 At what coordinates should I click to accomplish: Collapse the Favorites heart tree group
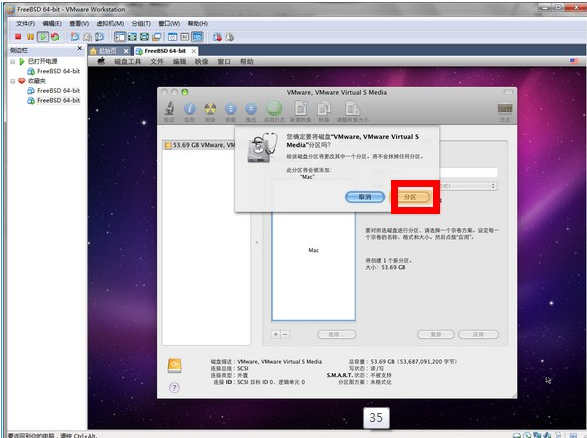pos(13,81)
